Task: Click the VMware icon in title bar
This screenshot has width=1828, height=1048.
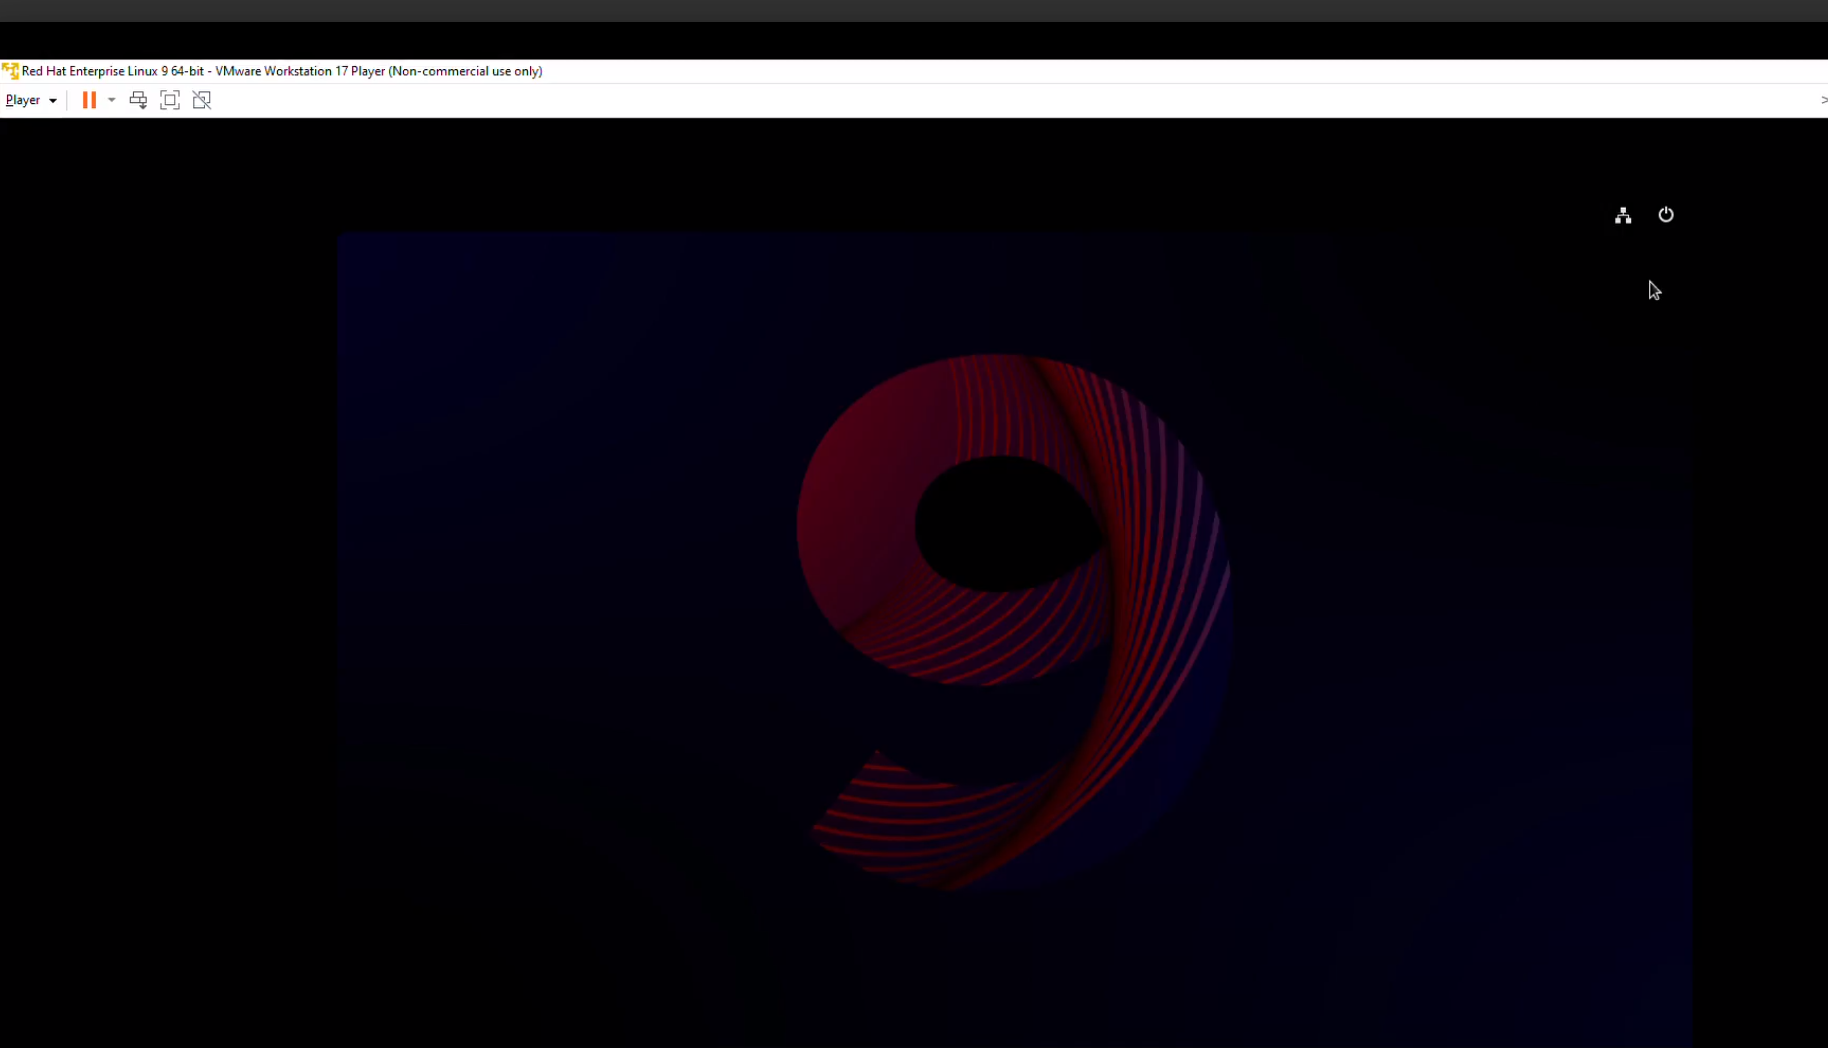Action: [10, 71]
